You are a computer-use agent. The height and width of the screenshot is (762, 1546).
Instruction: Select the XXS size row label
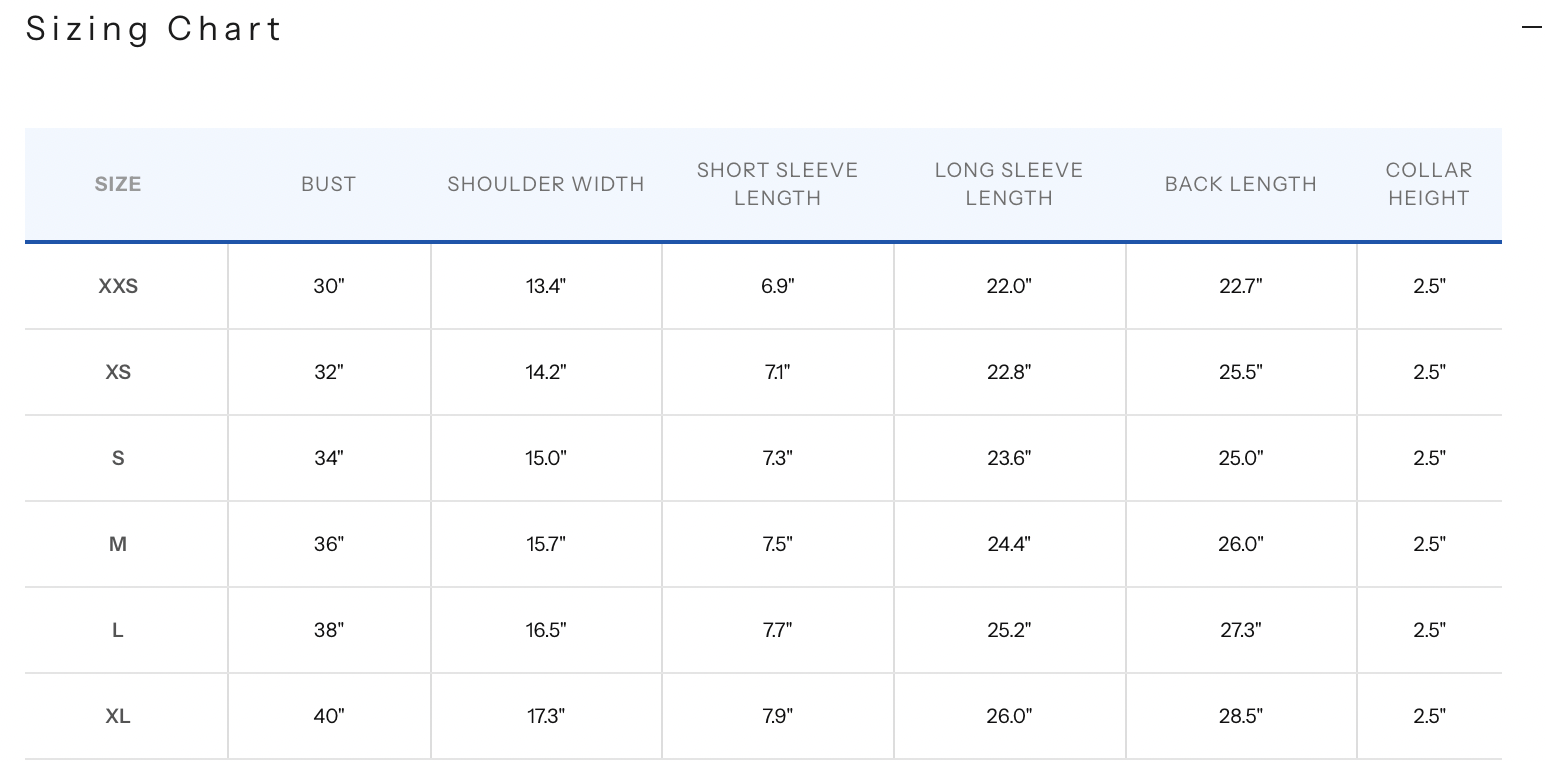[118, 286]
